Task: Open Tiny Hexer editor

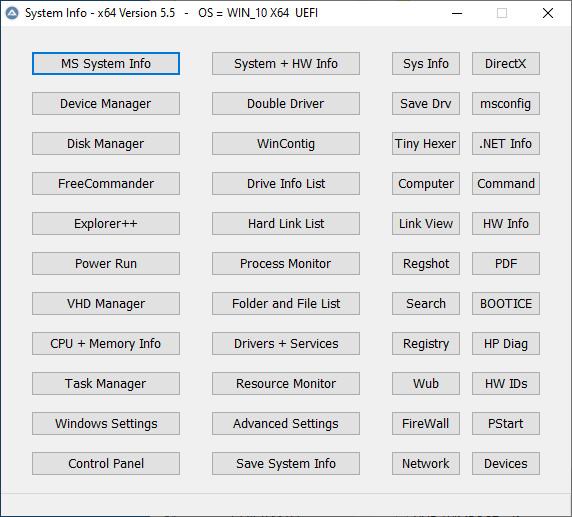Action: tap(426, 143)
